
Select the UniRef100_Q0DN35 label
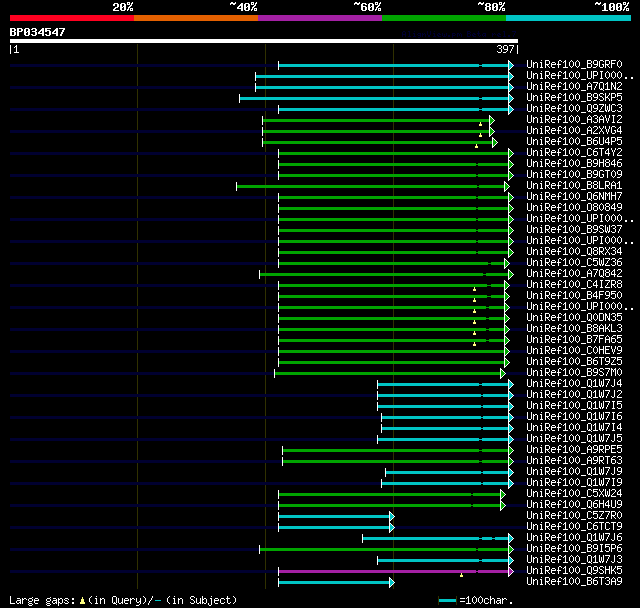coord(574,318)
